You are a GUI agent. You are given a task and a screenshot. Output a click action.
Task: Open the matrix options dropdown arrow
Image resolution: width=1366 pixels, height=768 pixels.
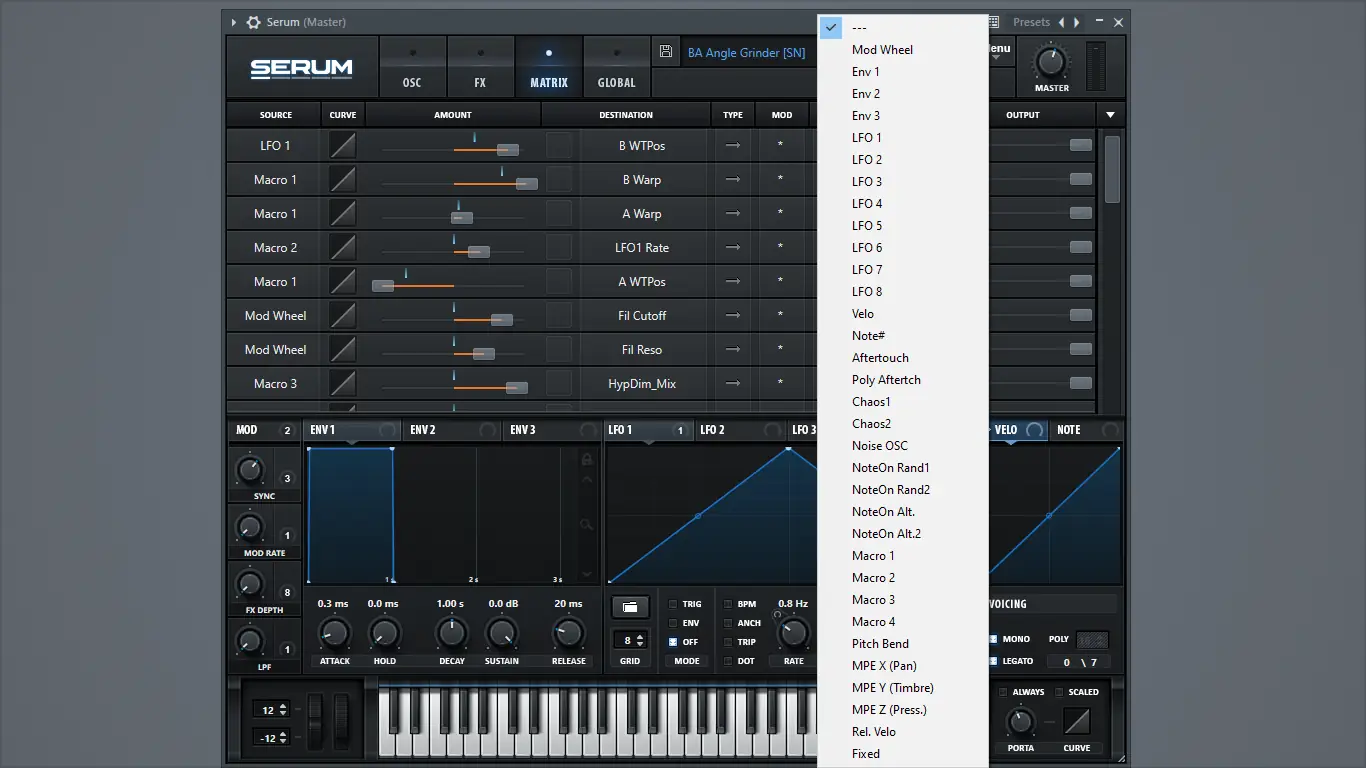point(1110,115)
